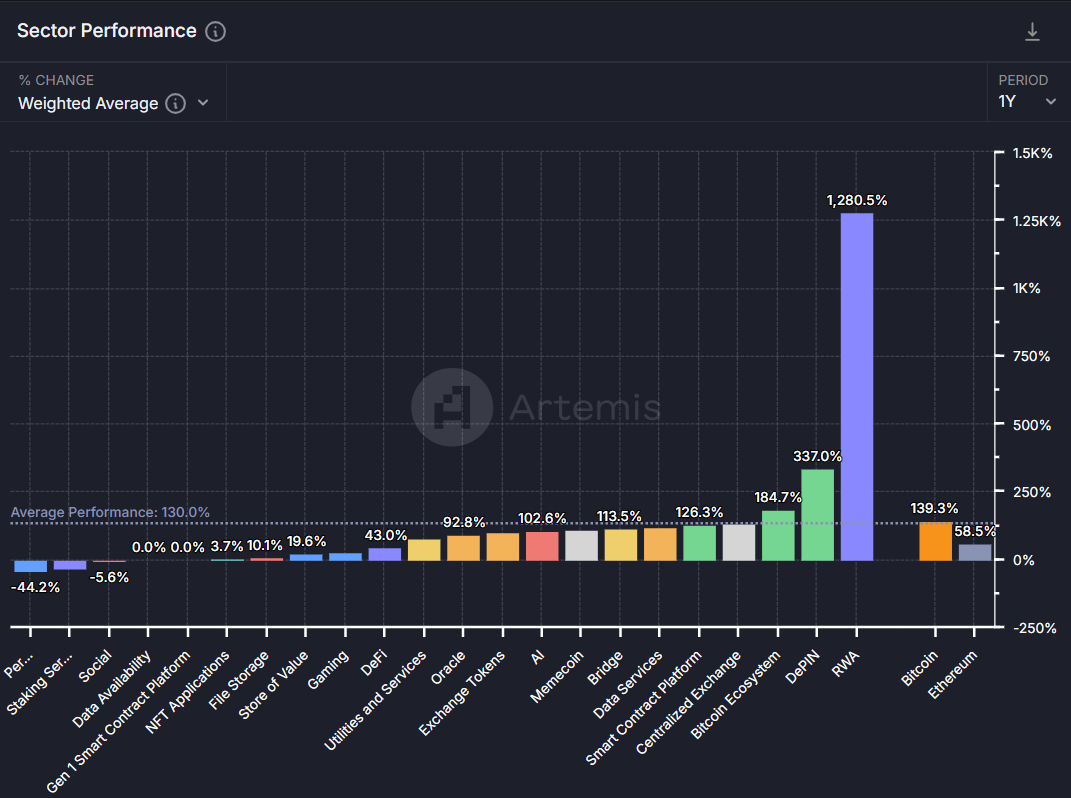Select the Oracle sector bar
This screenshot has height=798, width=1071.
click(x=463, y=548)
